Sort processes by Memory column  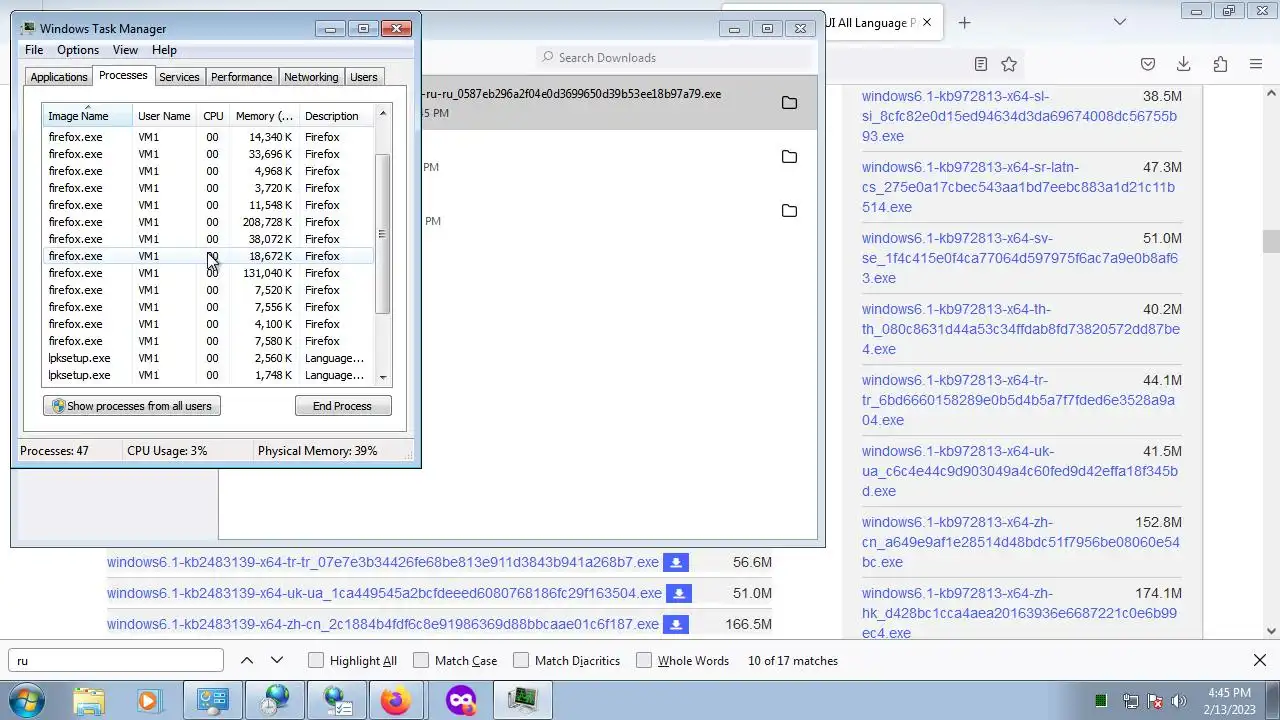[x=264, y=116]
